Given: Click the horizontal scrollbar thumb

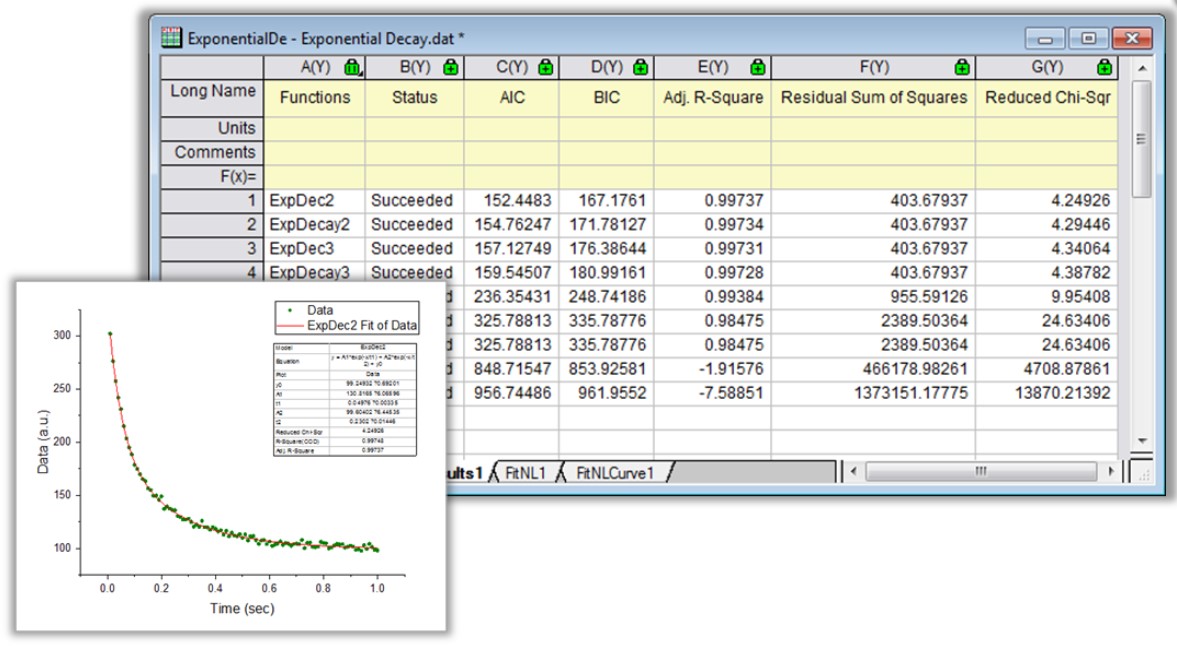Looking at the screenshot, I should coord(980,471).
